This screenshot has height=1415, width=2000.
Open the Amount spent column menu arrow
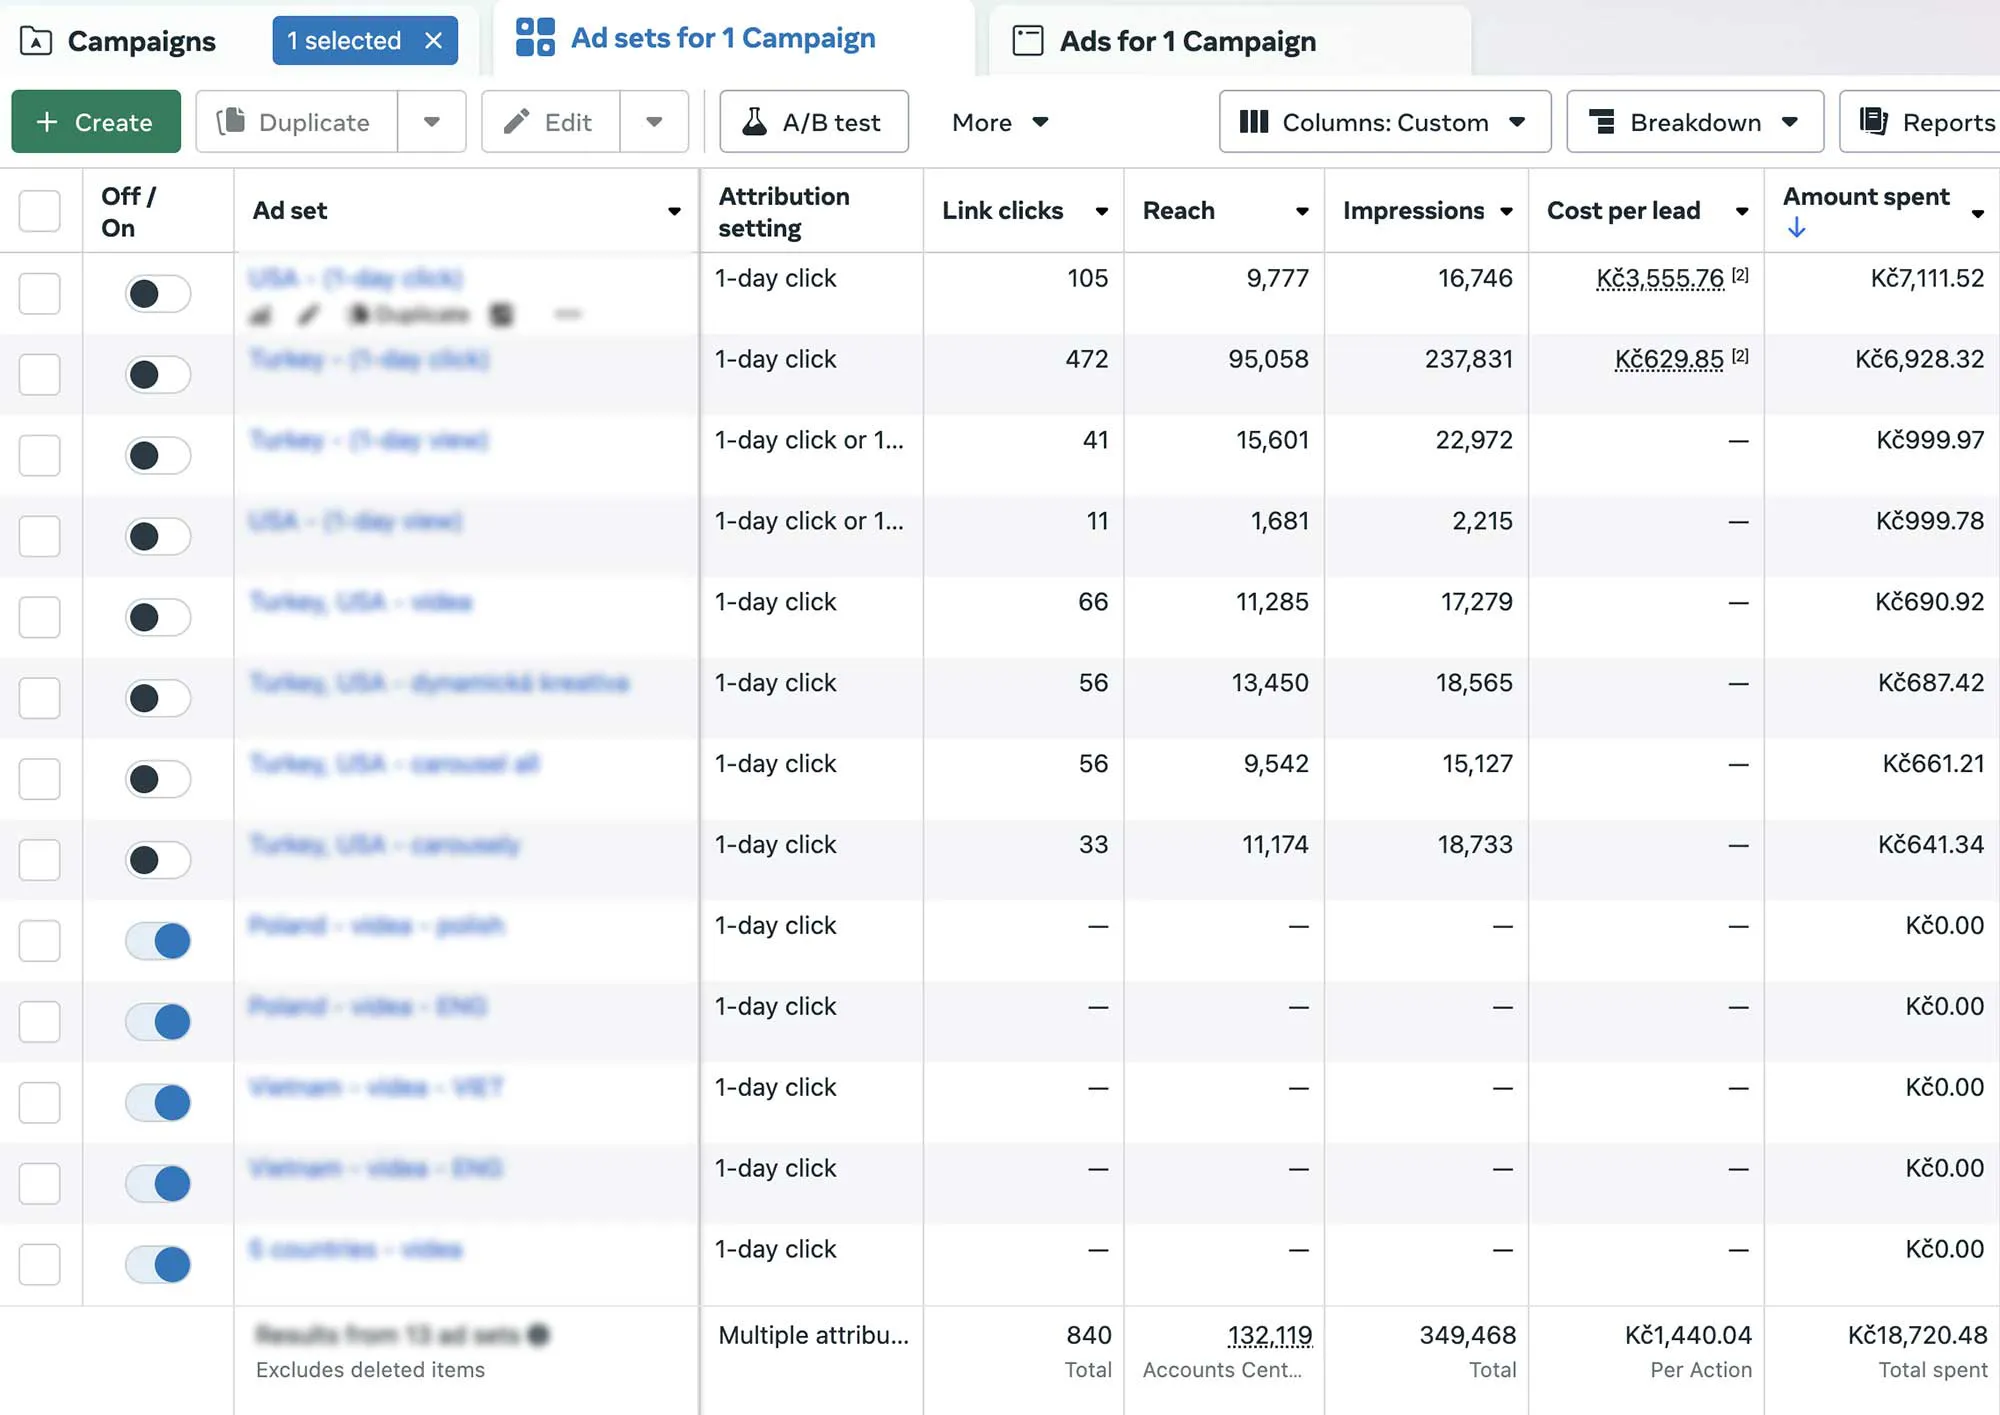point(1978,214)
